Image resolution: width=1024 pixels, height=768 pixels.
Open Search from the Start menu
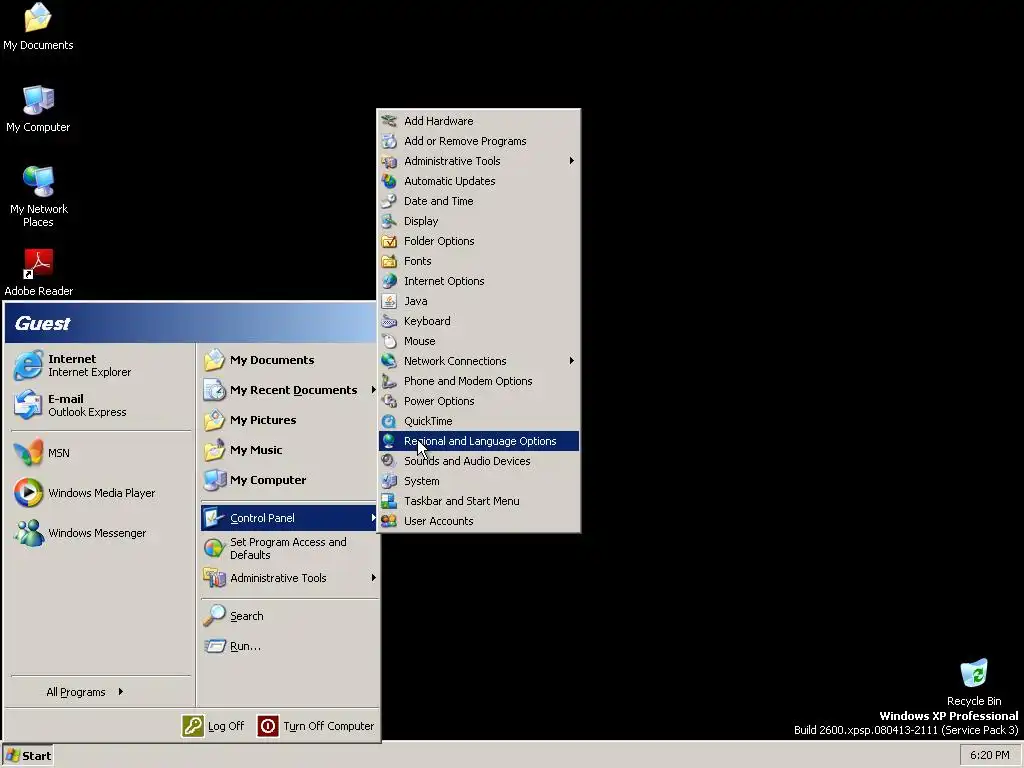[289, 616]
